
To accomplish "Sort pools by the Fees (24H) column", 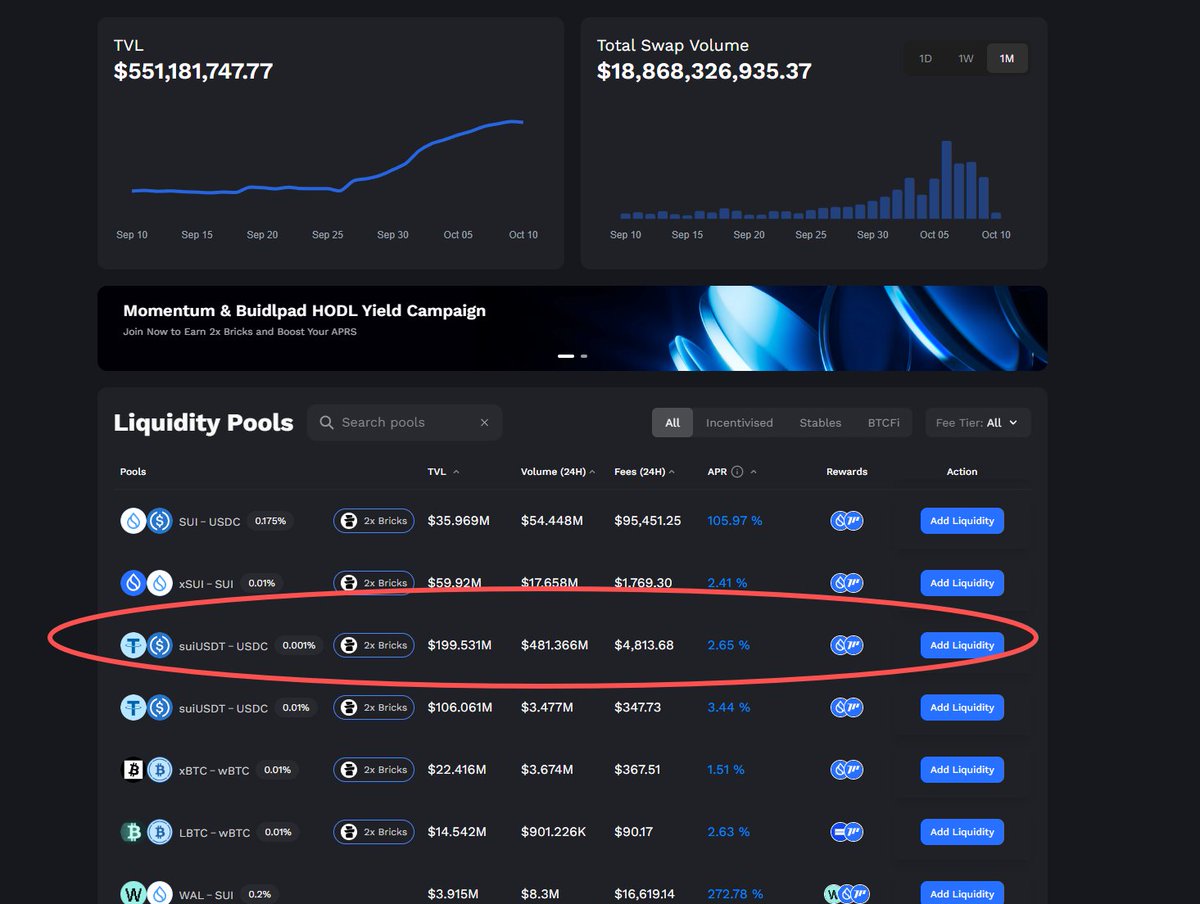I will click(x=644, y=472).
